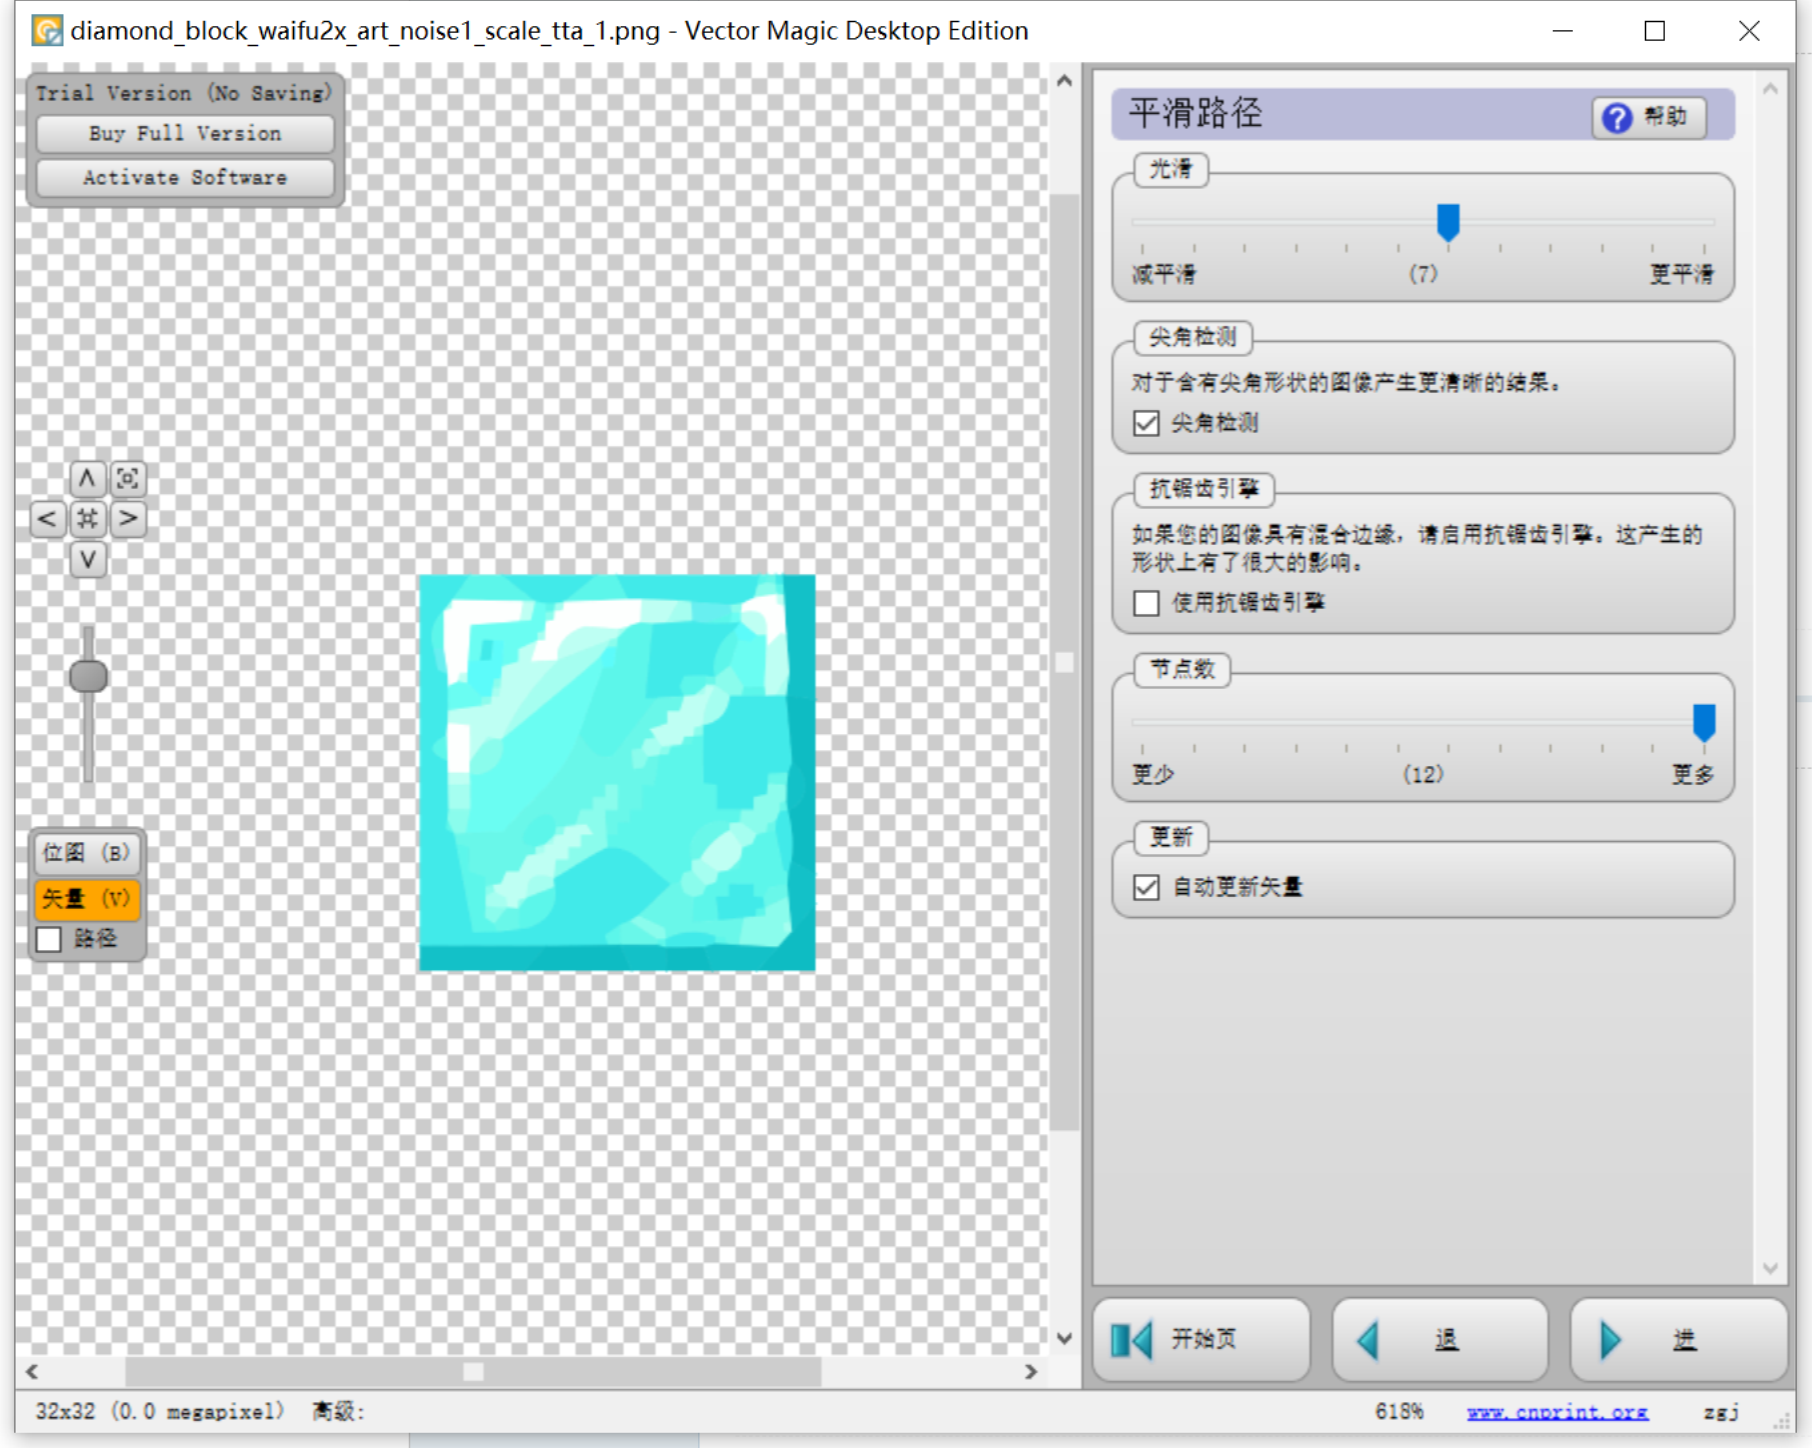Click the 32x32 image size status text
Viewport: 1812px width, 1448px height.
[159, 1412]
